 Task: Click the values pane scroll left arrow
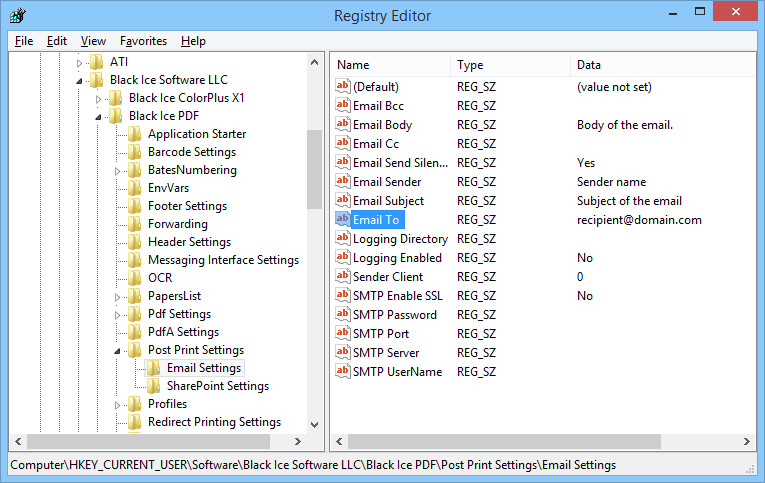pyautogui.click(x=340, y=442)
